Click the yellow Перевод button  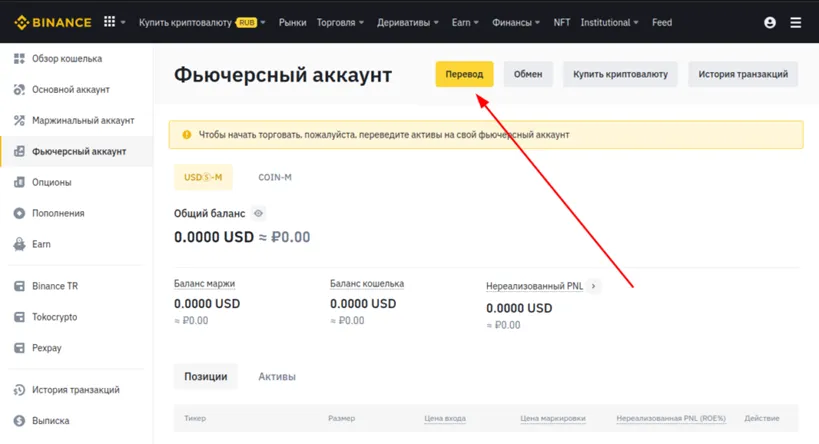point(464,74)
